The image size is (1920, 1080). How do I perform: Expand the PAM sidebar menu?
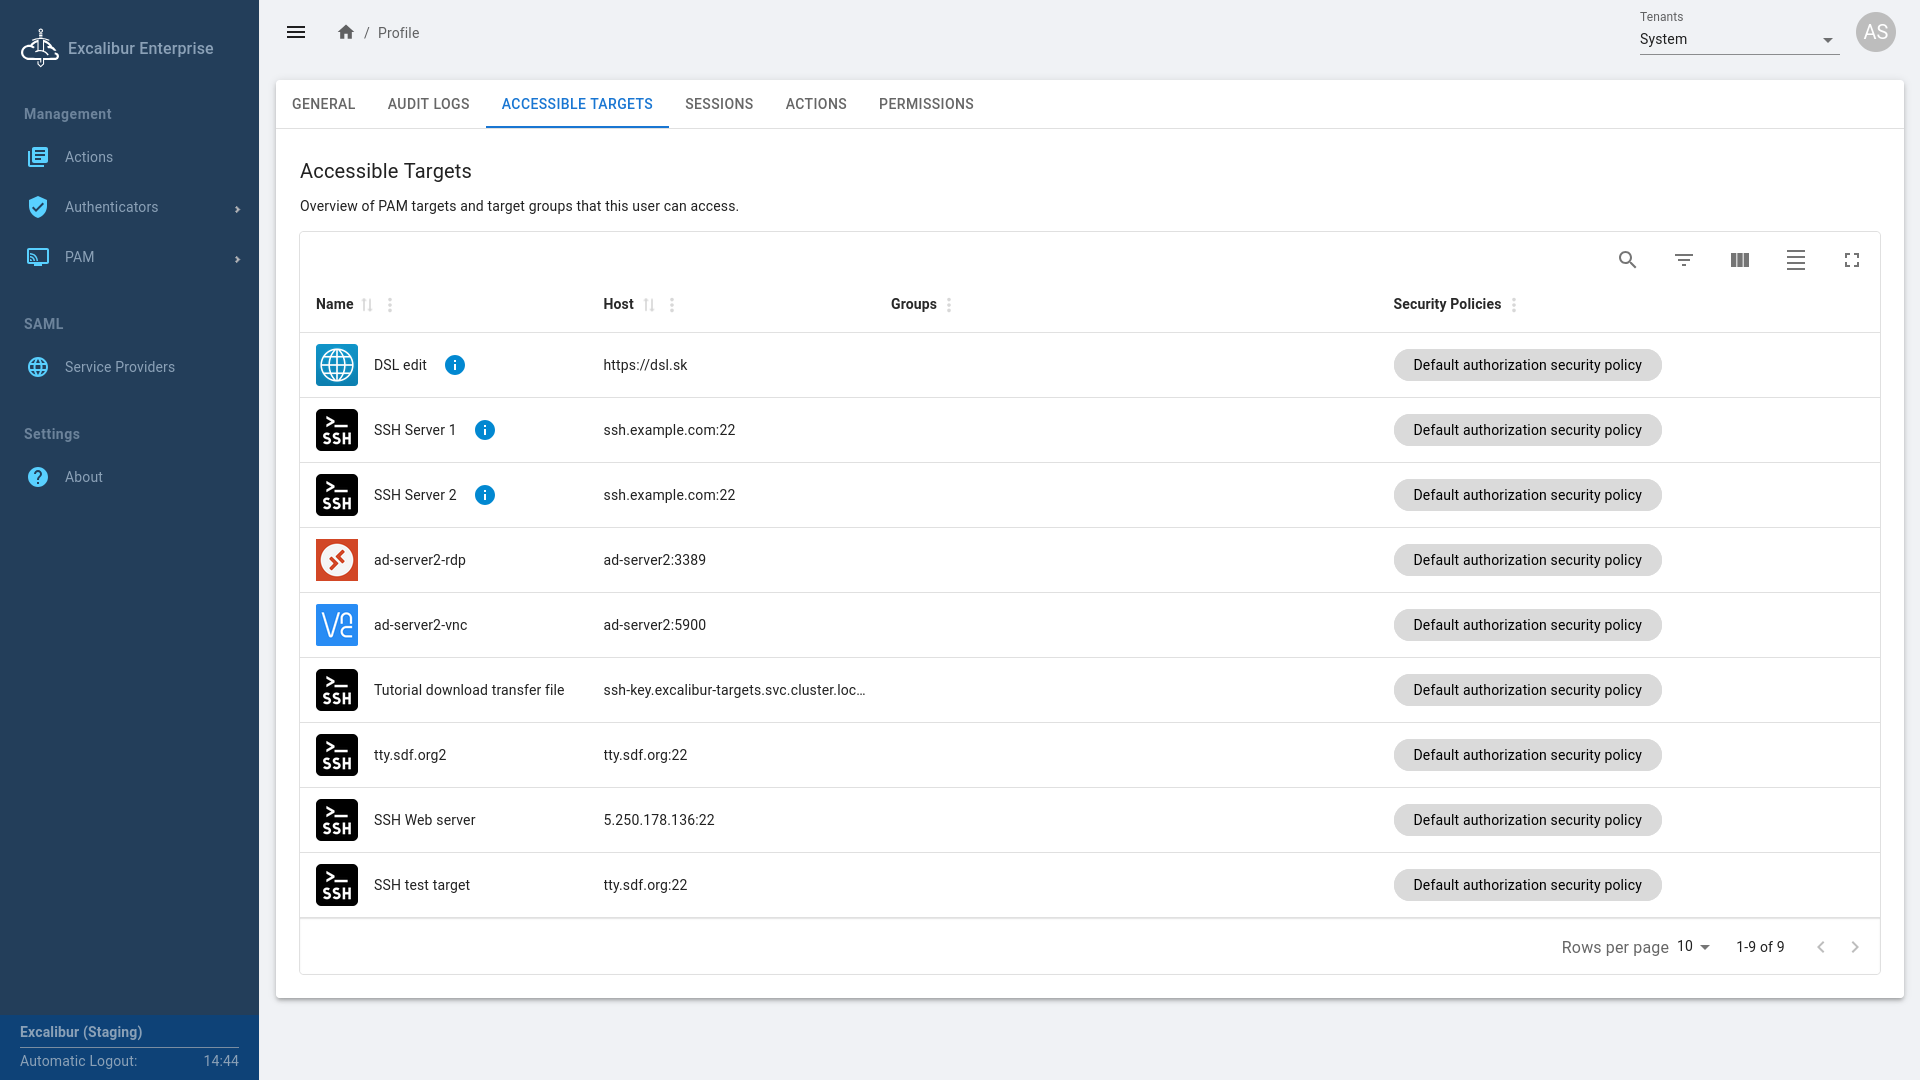coord(130,257)
